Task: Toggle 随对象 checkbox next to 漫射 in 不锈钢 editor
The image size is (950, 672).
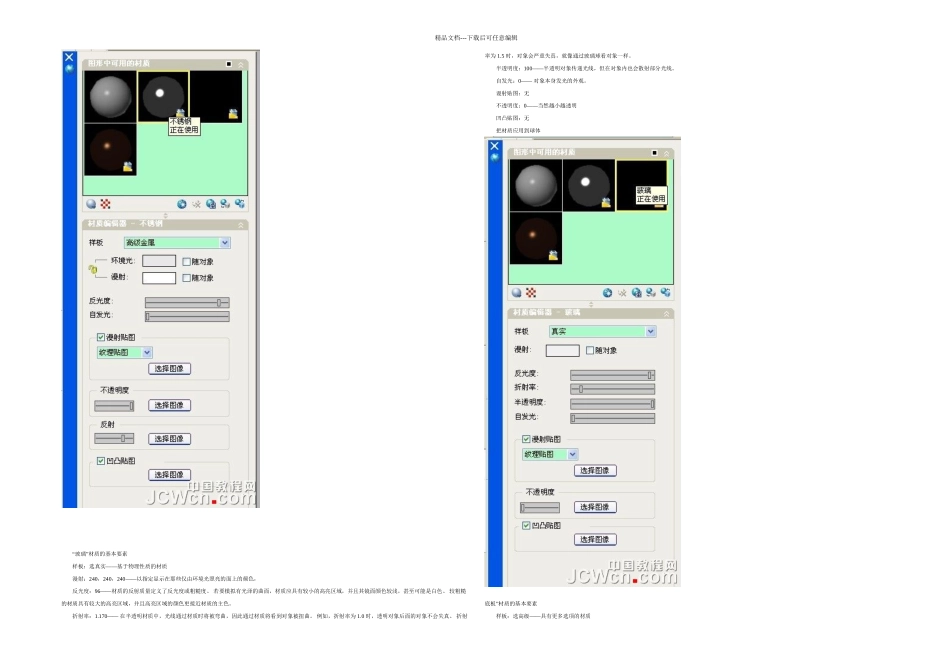Action: pos(187,278)
